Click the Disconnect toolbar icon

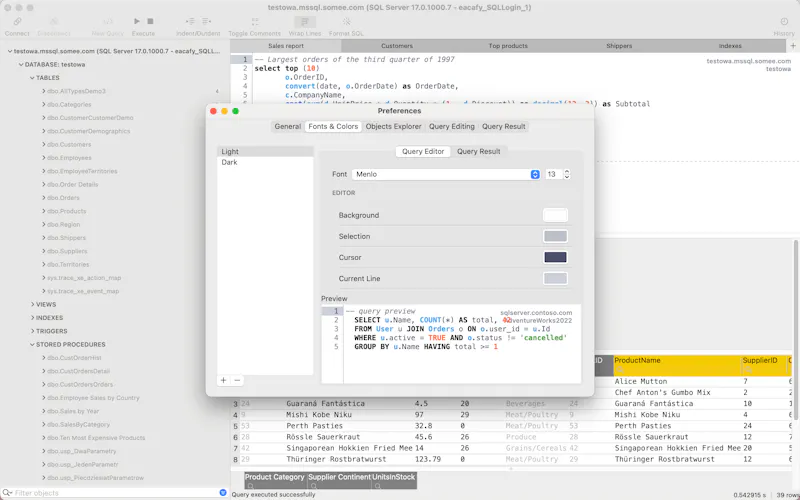[x=54, y=21]
